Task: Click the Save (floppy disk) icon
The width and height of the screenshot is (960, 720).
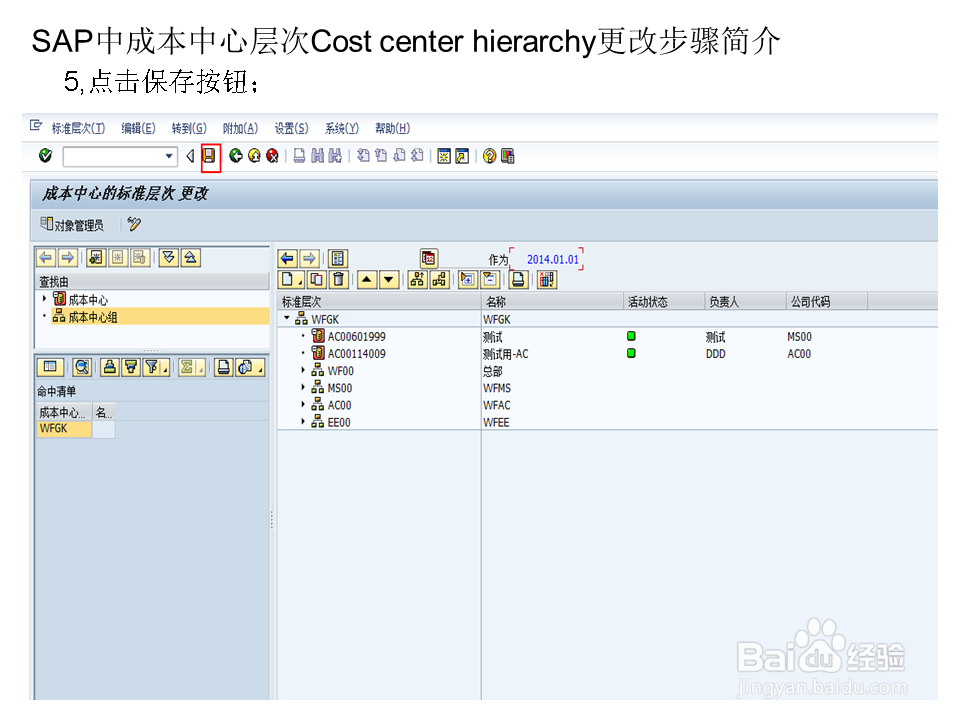Action: [x=209, y=156]
